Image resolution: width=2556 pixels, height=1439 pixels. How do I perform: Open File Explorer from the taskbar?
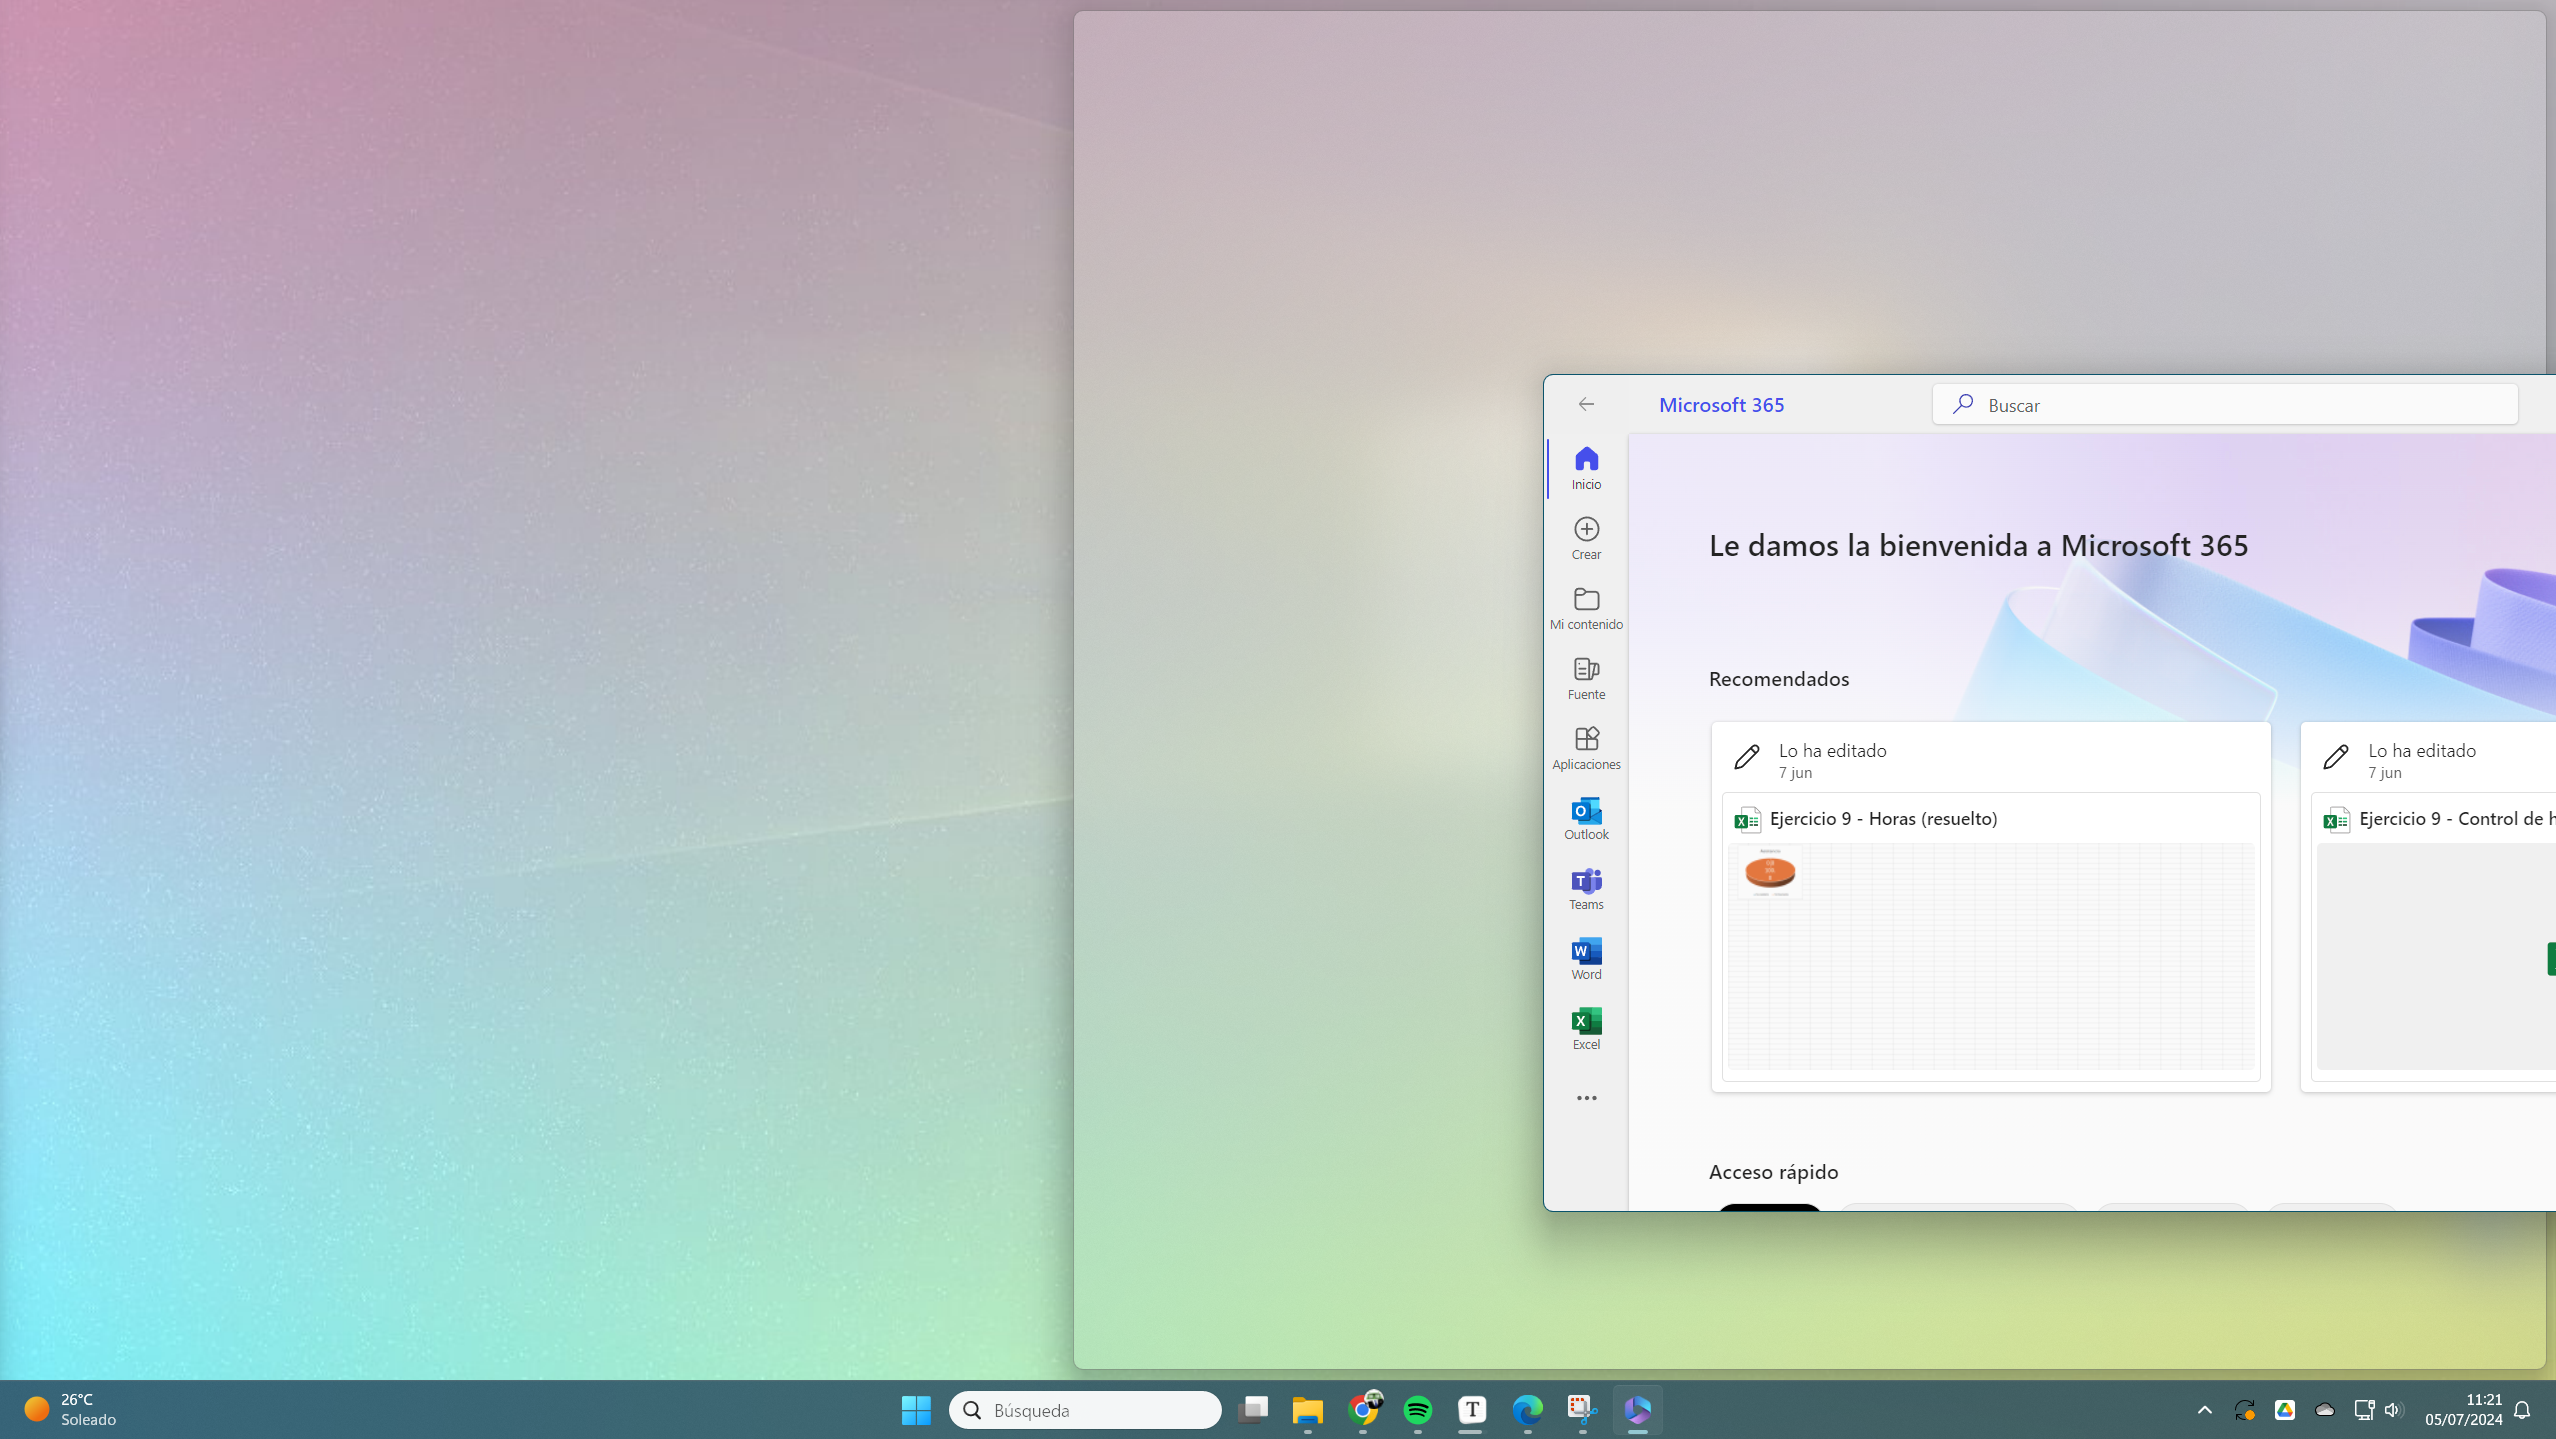(x=1307, y=1410)
